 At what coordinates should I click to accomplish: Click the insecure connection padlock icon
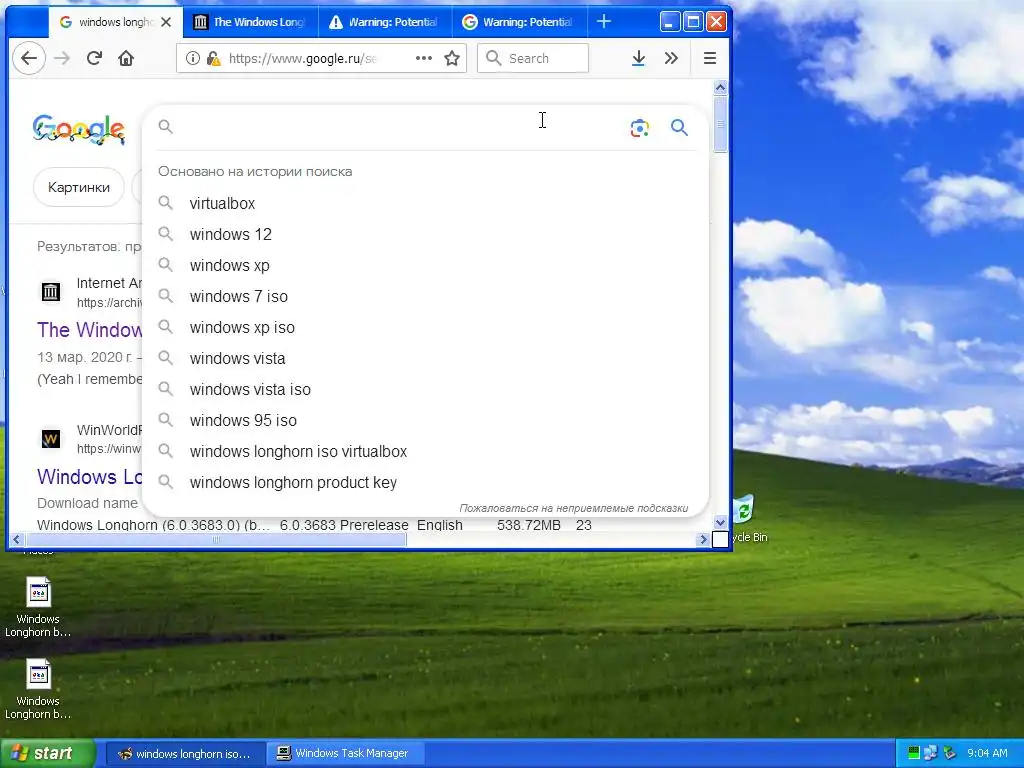213,58
